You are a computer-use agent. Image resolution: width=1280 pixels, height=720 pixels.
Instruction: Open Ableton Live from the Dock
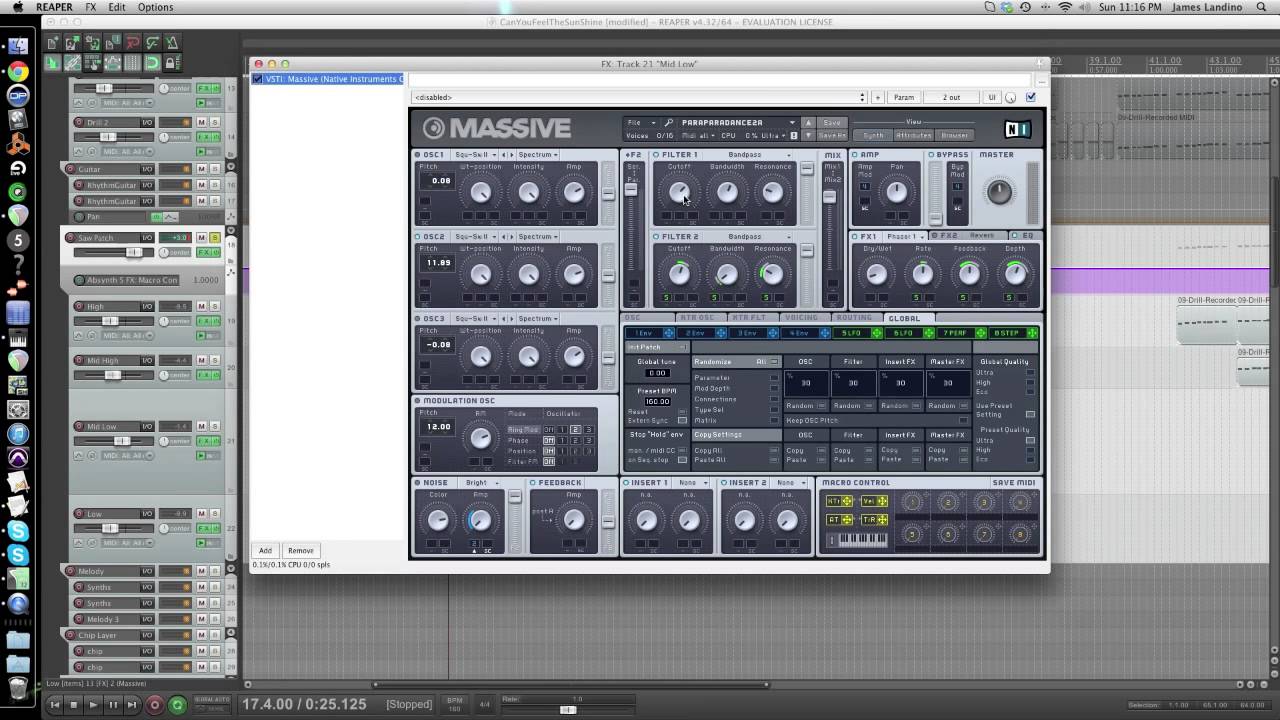17,167
